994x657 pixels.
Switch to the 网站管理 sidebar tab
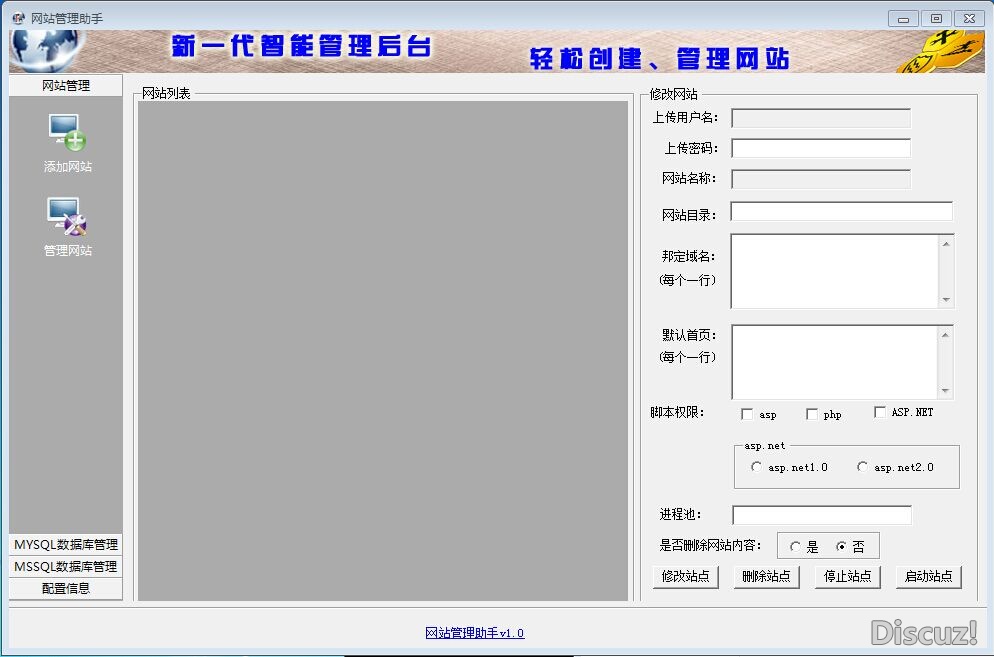(x=66, y=86)
